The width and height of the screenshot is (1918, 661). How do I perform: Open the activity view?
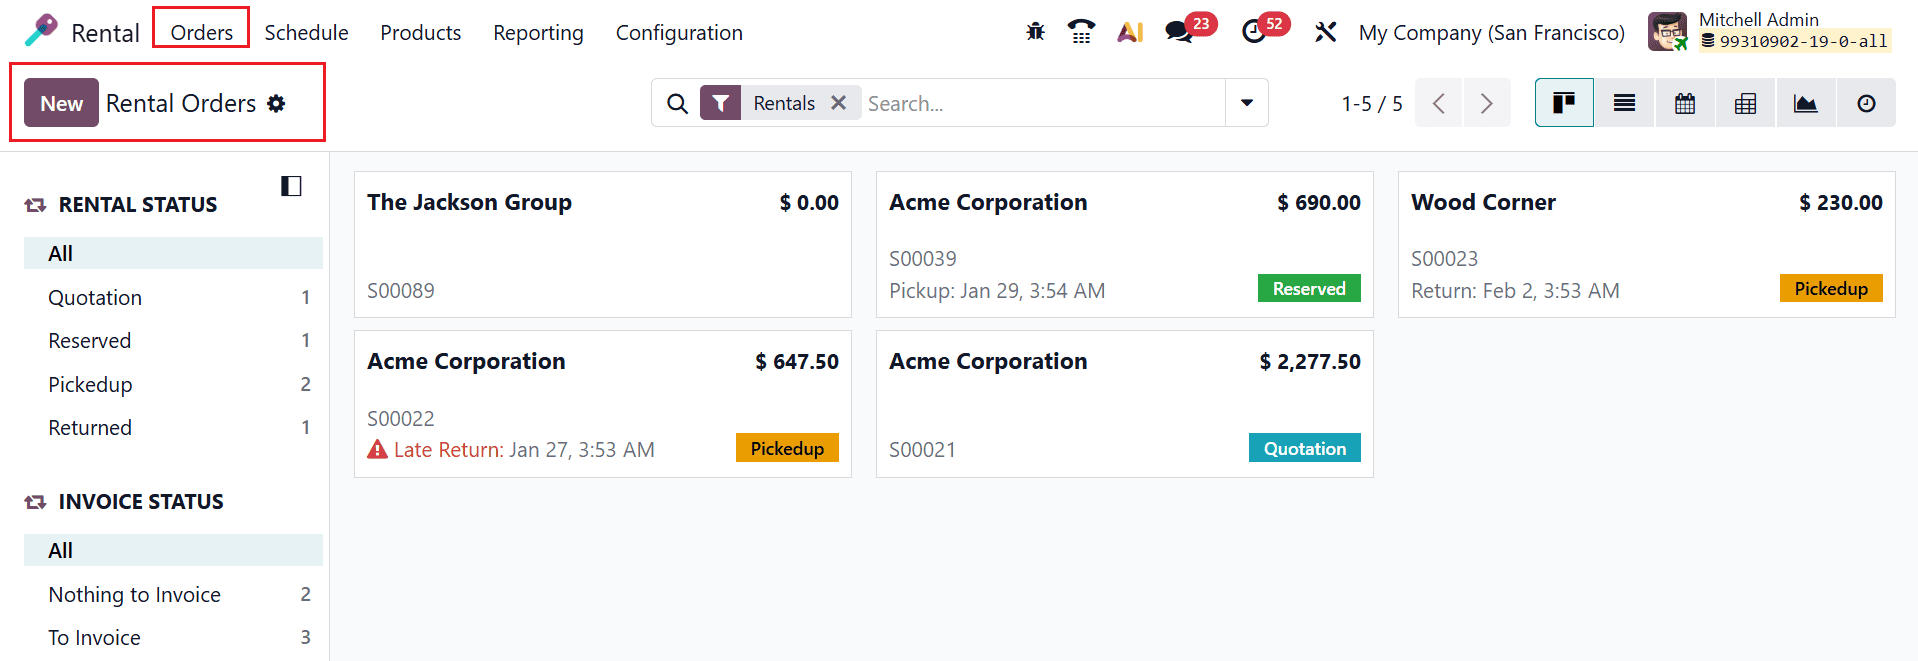pos(1866,102)
